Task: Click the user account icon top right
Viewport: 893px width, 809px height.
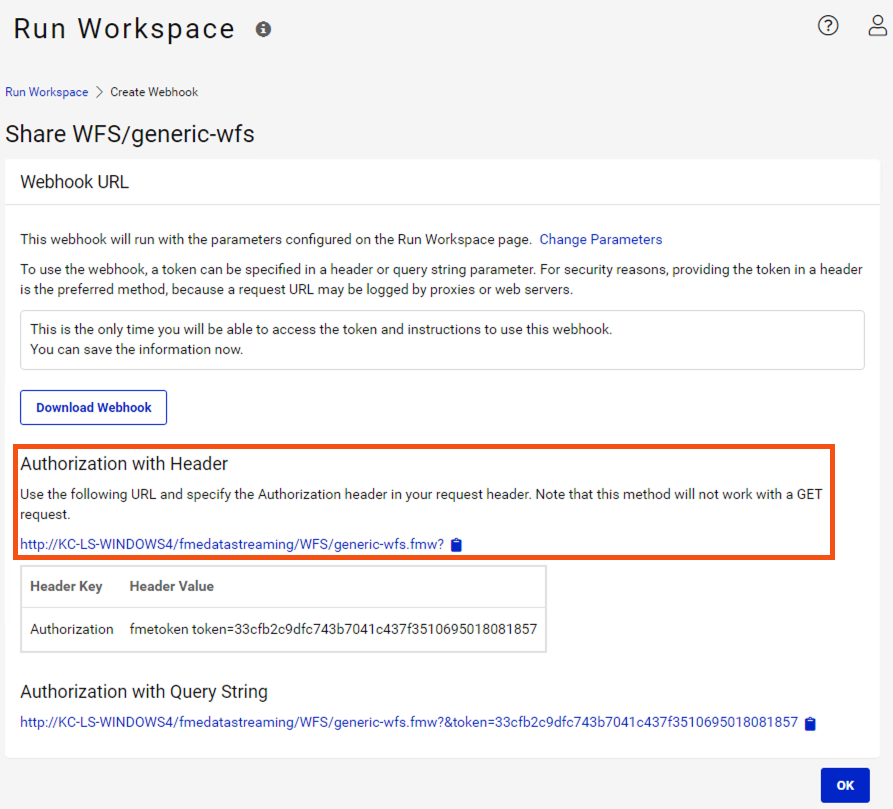Action: (877, 25)
